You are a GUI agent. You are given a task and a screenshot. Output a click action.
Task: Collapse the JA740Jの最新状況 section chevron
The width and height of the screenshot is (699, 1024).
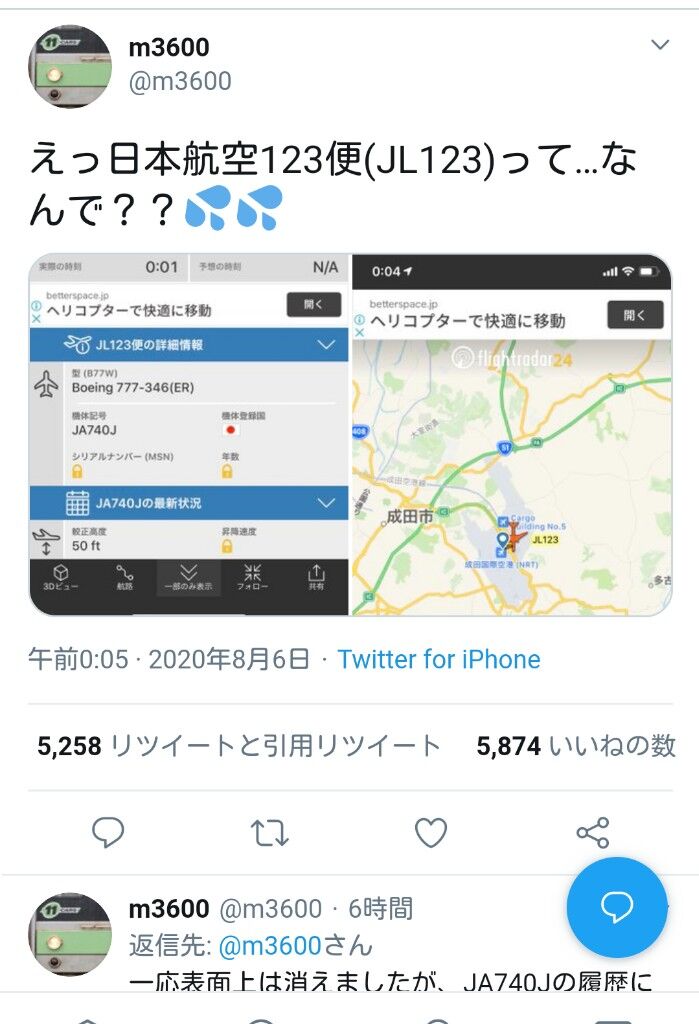(x=326, y=503)
